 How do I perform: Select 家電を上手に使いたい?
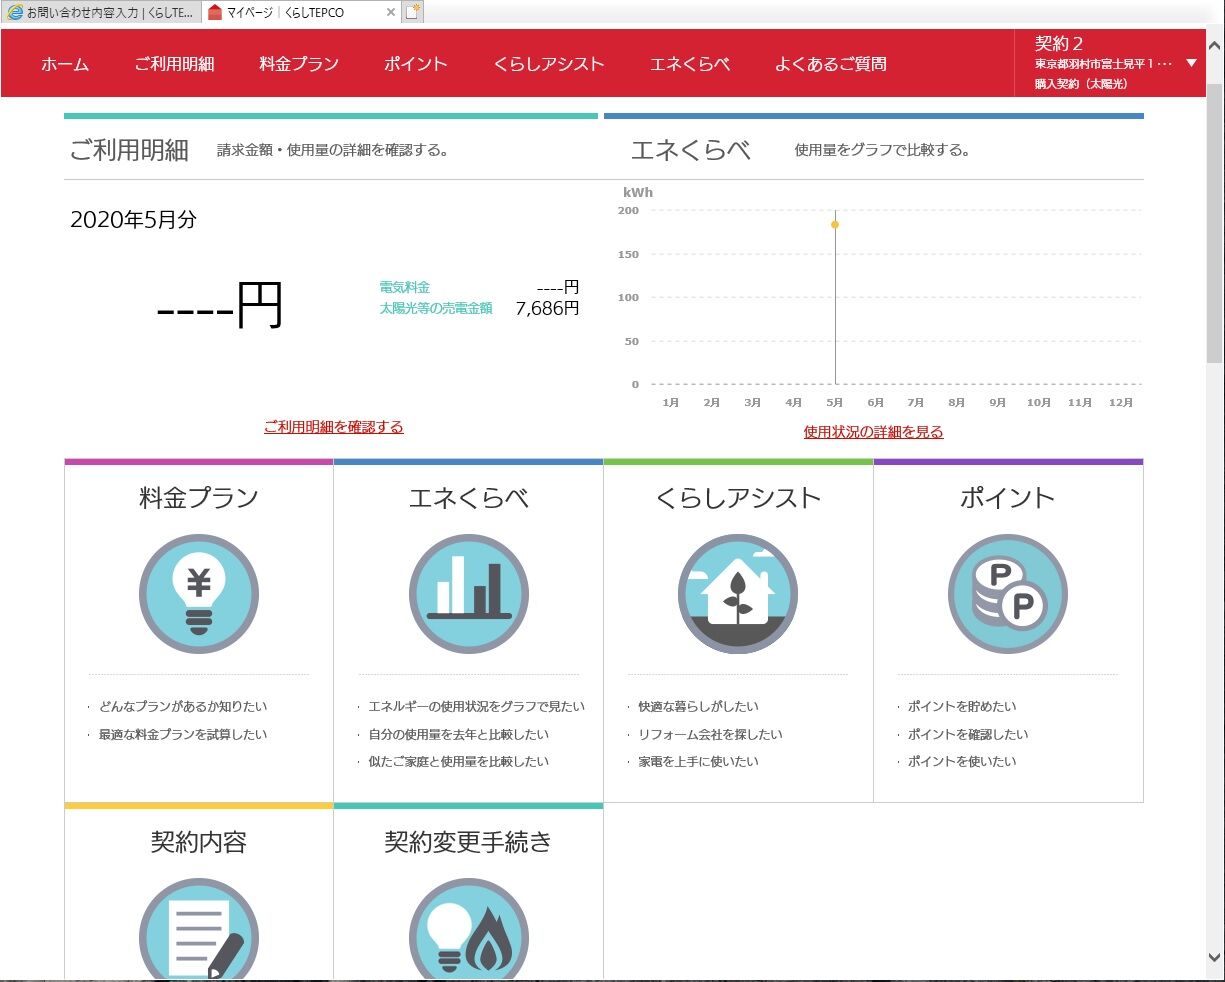(698, 761)
